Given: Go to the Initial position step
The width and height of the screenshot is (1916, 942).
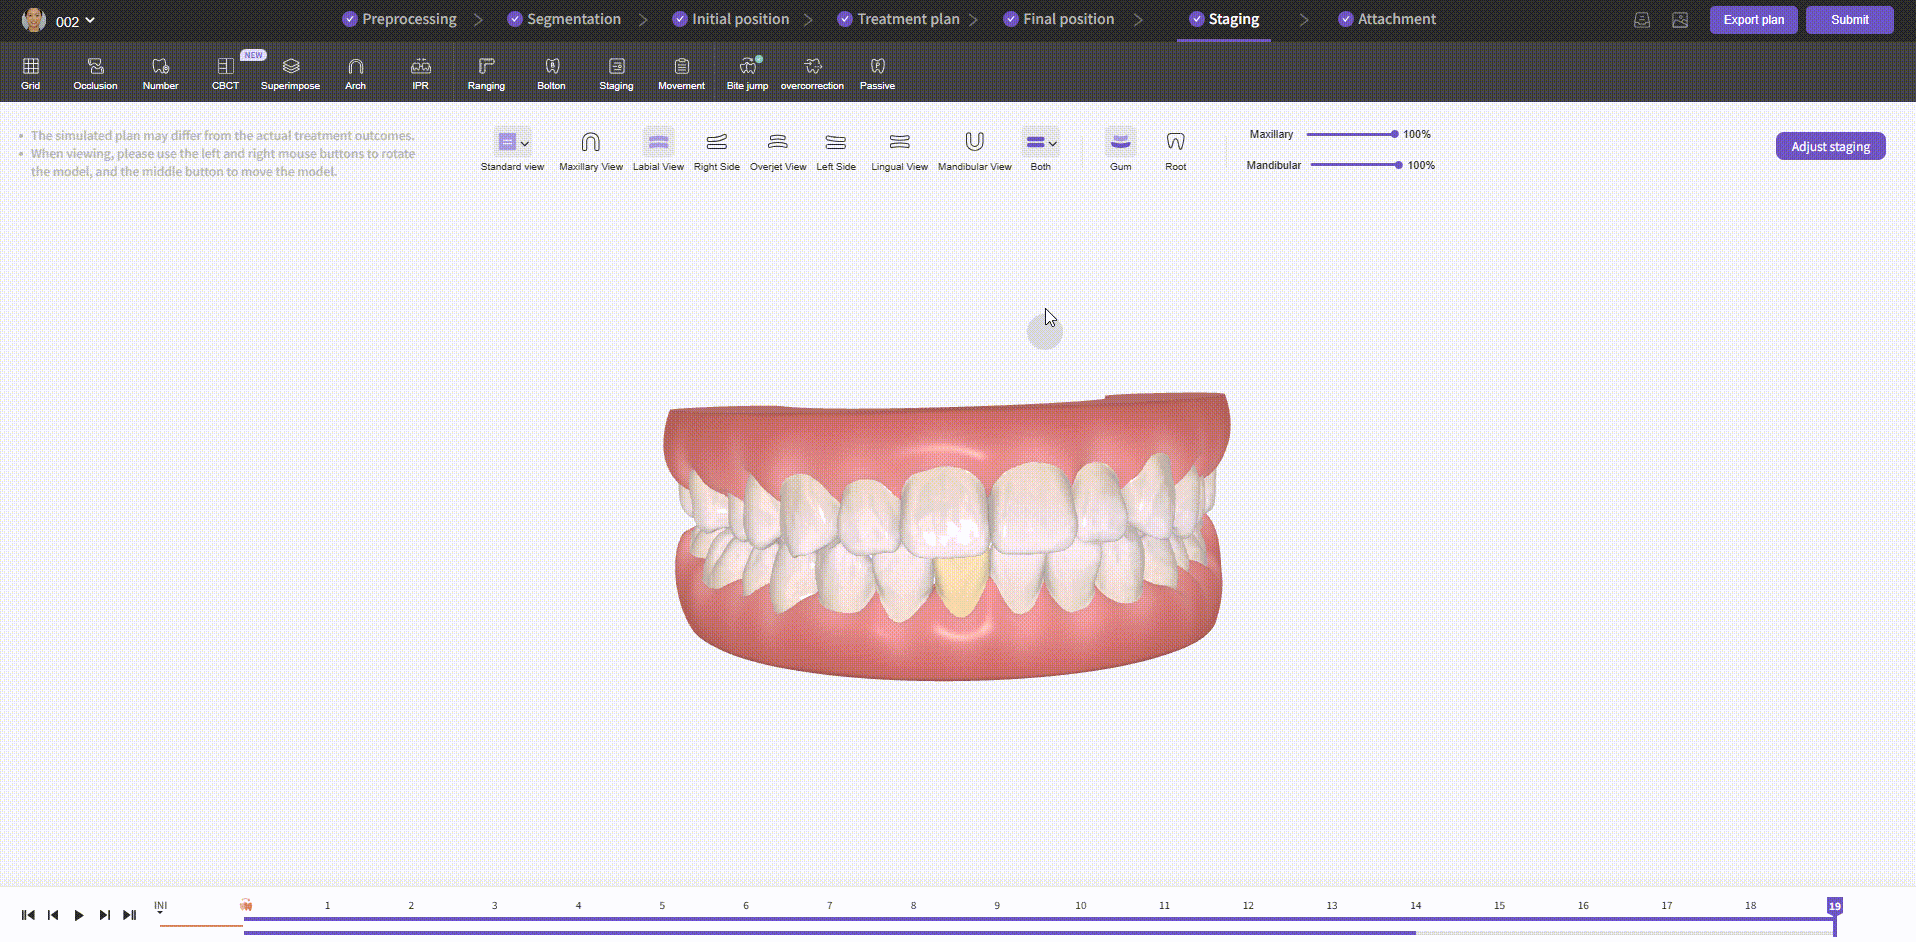Looking at the screenshot, I should (730, 19).
